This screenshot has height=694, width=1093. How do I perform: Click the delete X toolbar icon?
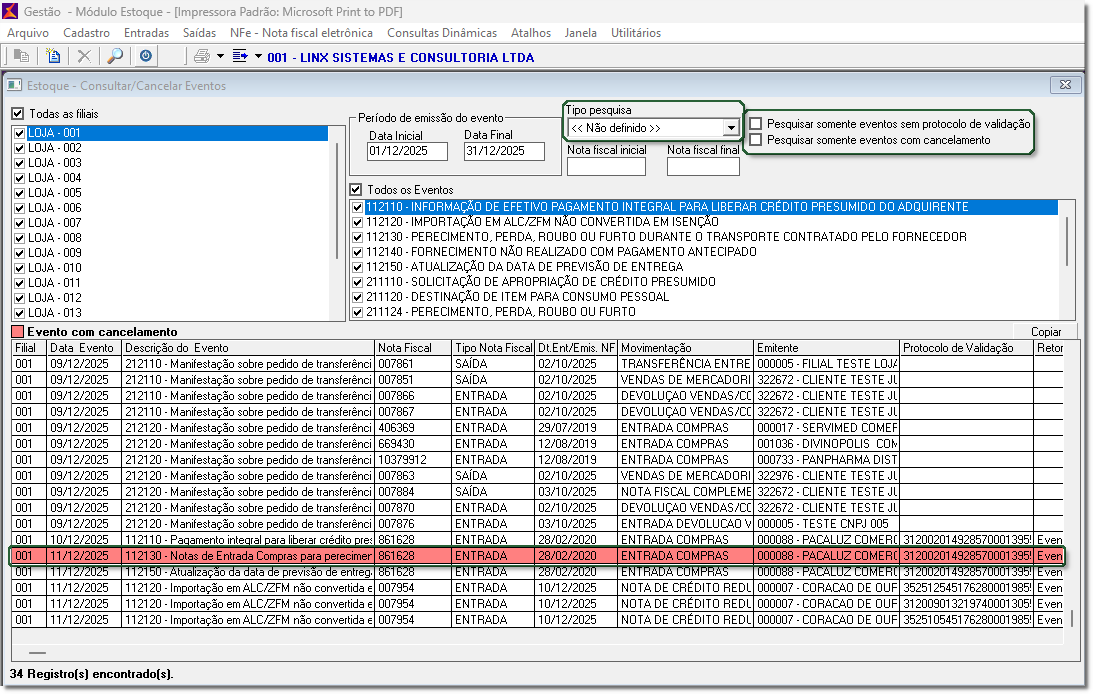[84, 57]
